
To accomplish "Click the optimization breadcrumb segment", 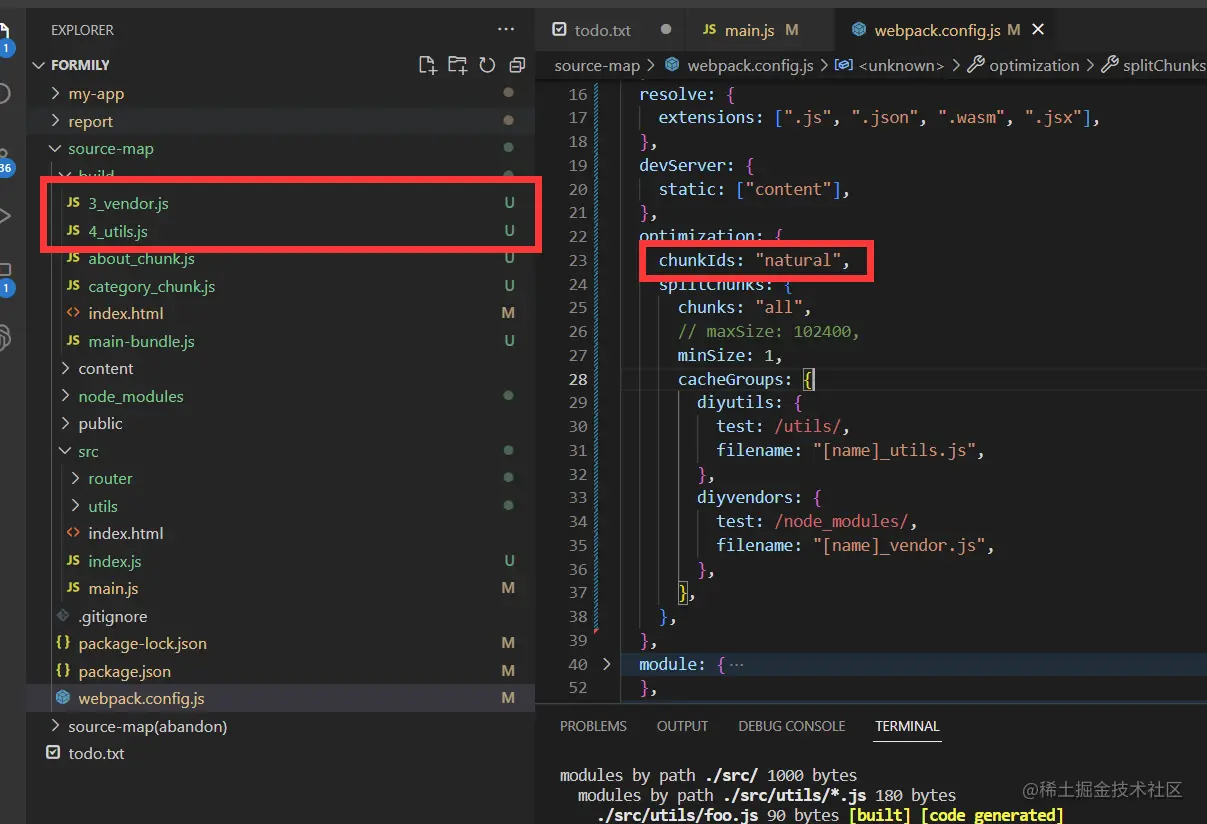I will click(1034, 65).
